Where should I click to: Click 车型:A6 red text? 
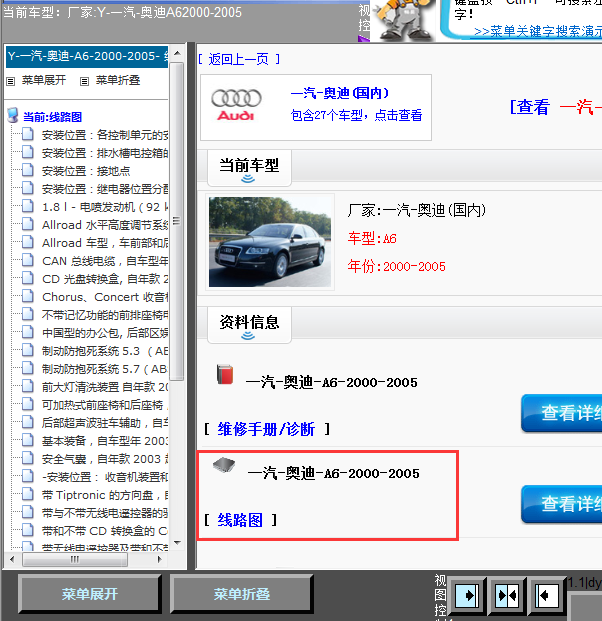(x=372, y=239)
